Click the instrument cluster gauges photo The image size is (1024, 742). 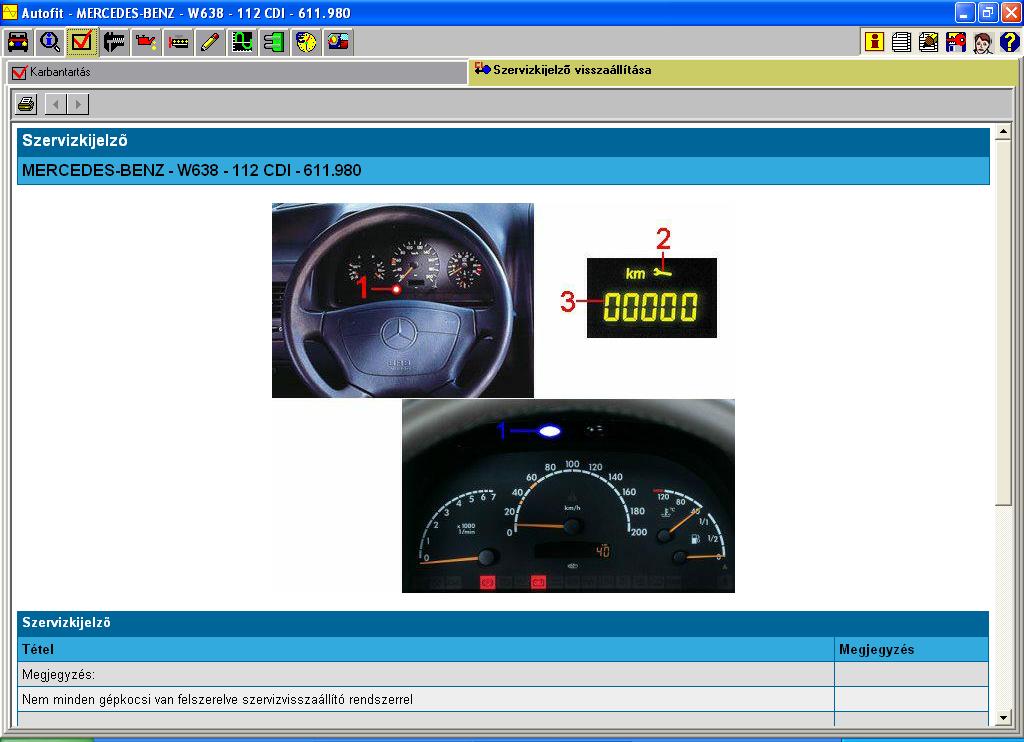(568, 496)
